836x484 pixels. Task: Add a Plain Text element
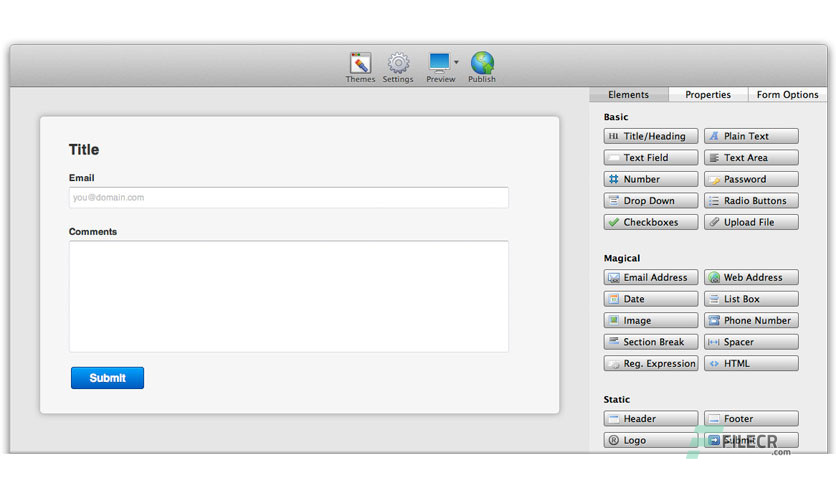(751, 136)
